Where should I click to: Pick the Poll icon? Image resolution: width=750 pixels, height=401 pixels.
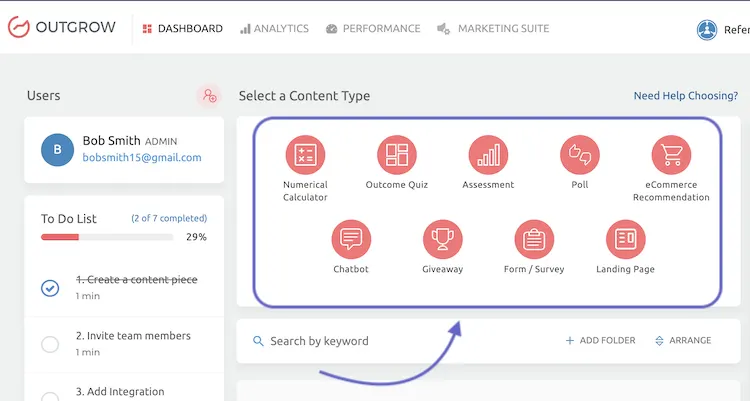580,155
